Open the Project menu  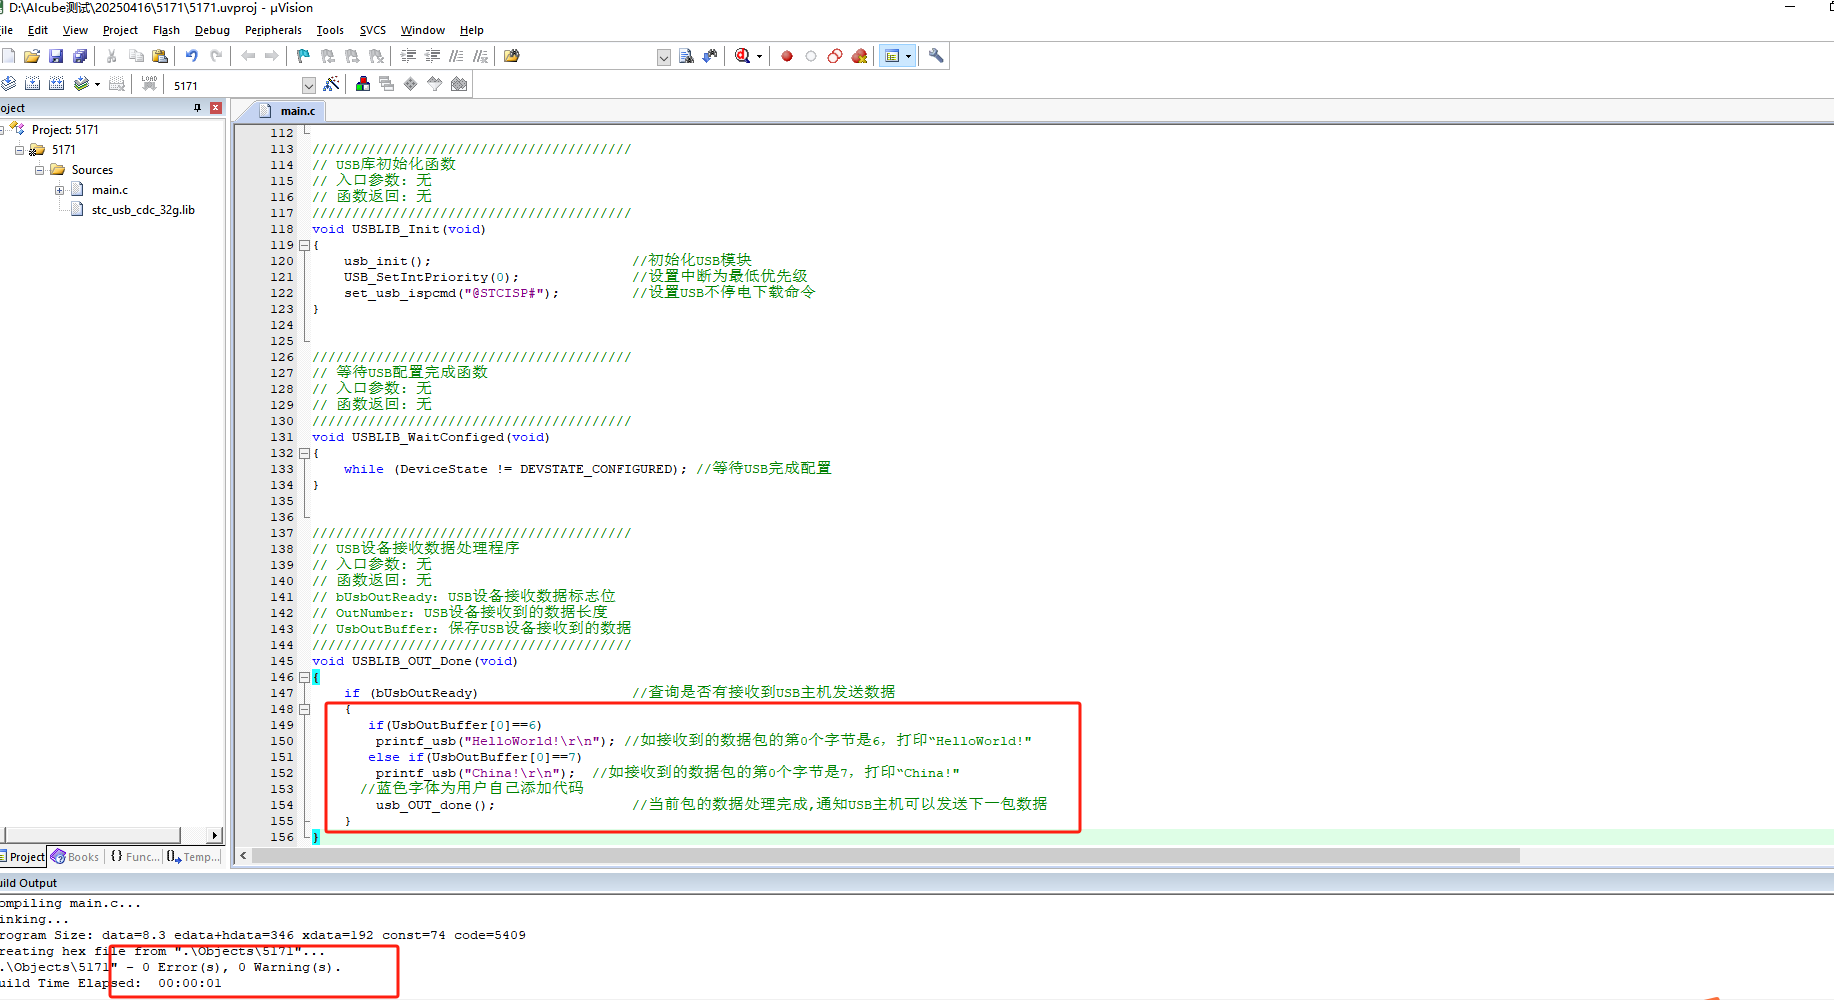[120, 30]
